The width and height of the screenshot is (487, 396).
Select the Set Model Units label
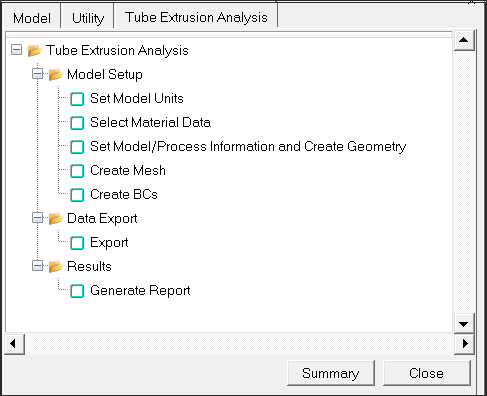[137, 99]
